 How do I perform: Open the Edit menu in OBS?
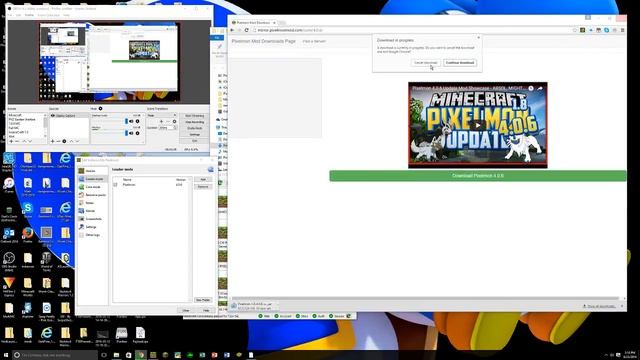tap(18, 15)
